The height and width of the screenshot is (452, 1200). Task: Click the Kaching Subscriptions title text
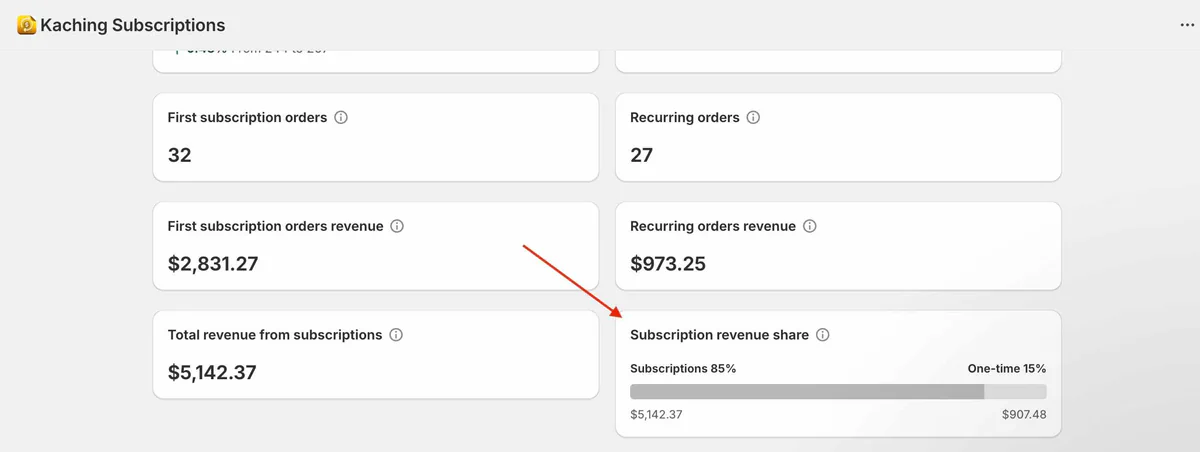(133, 25)
